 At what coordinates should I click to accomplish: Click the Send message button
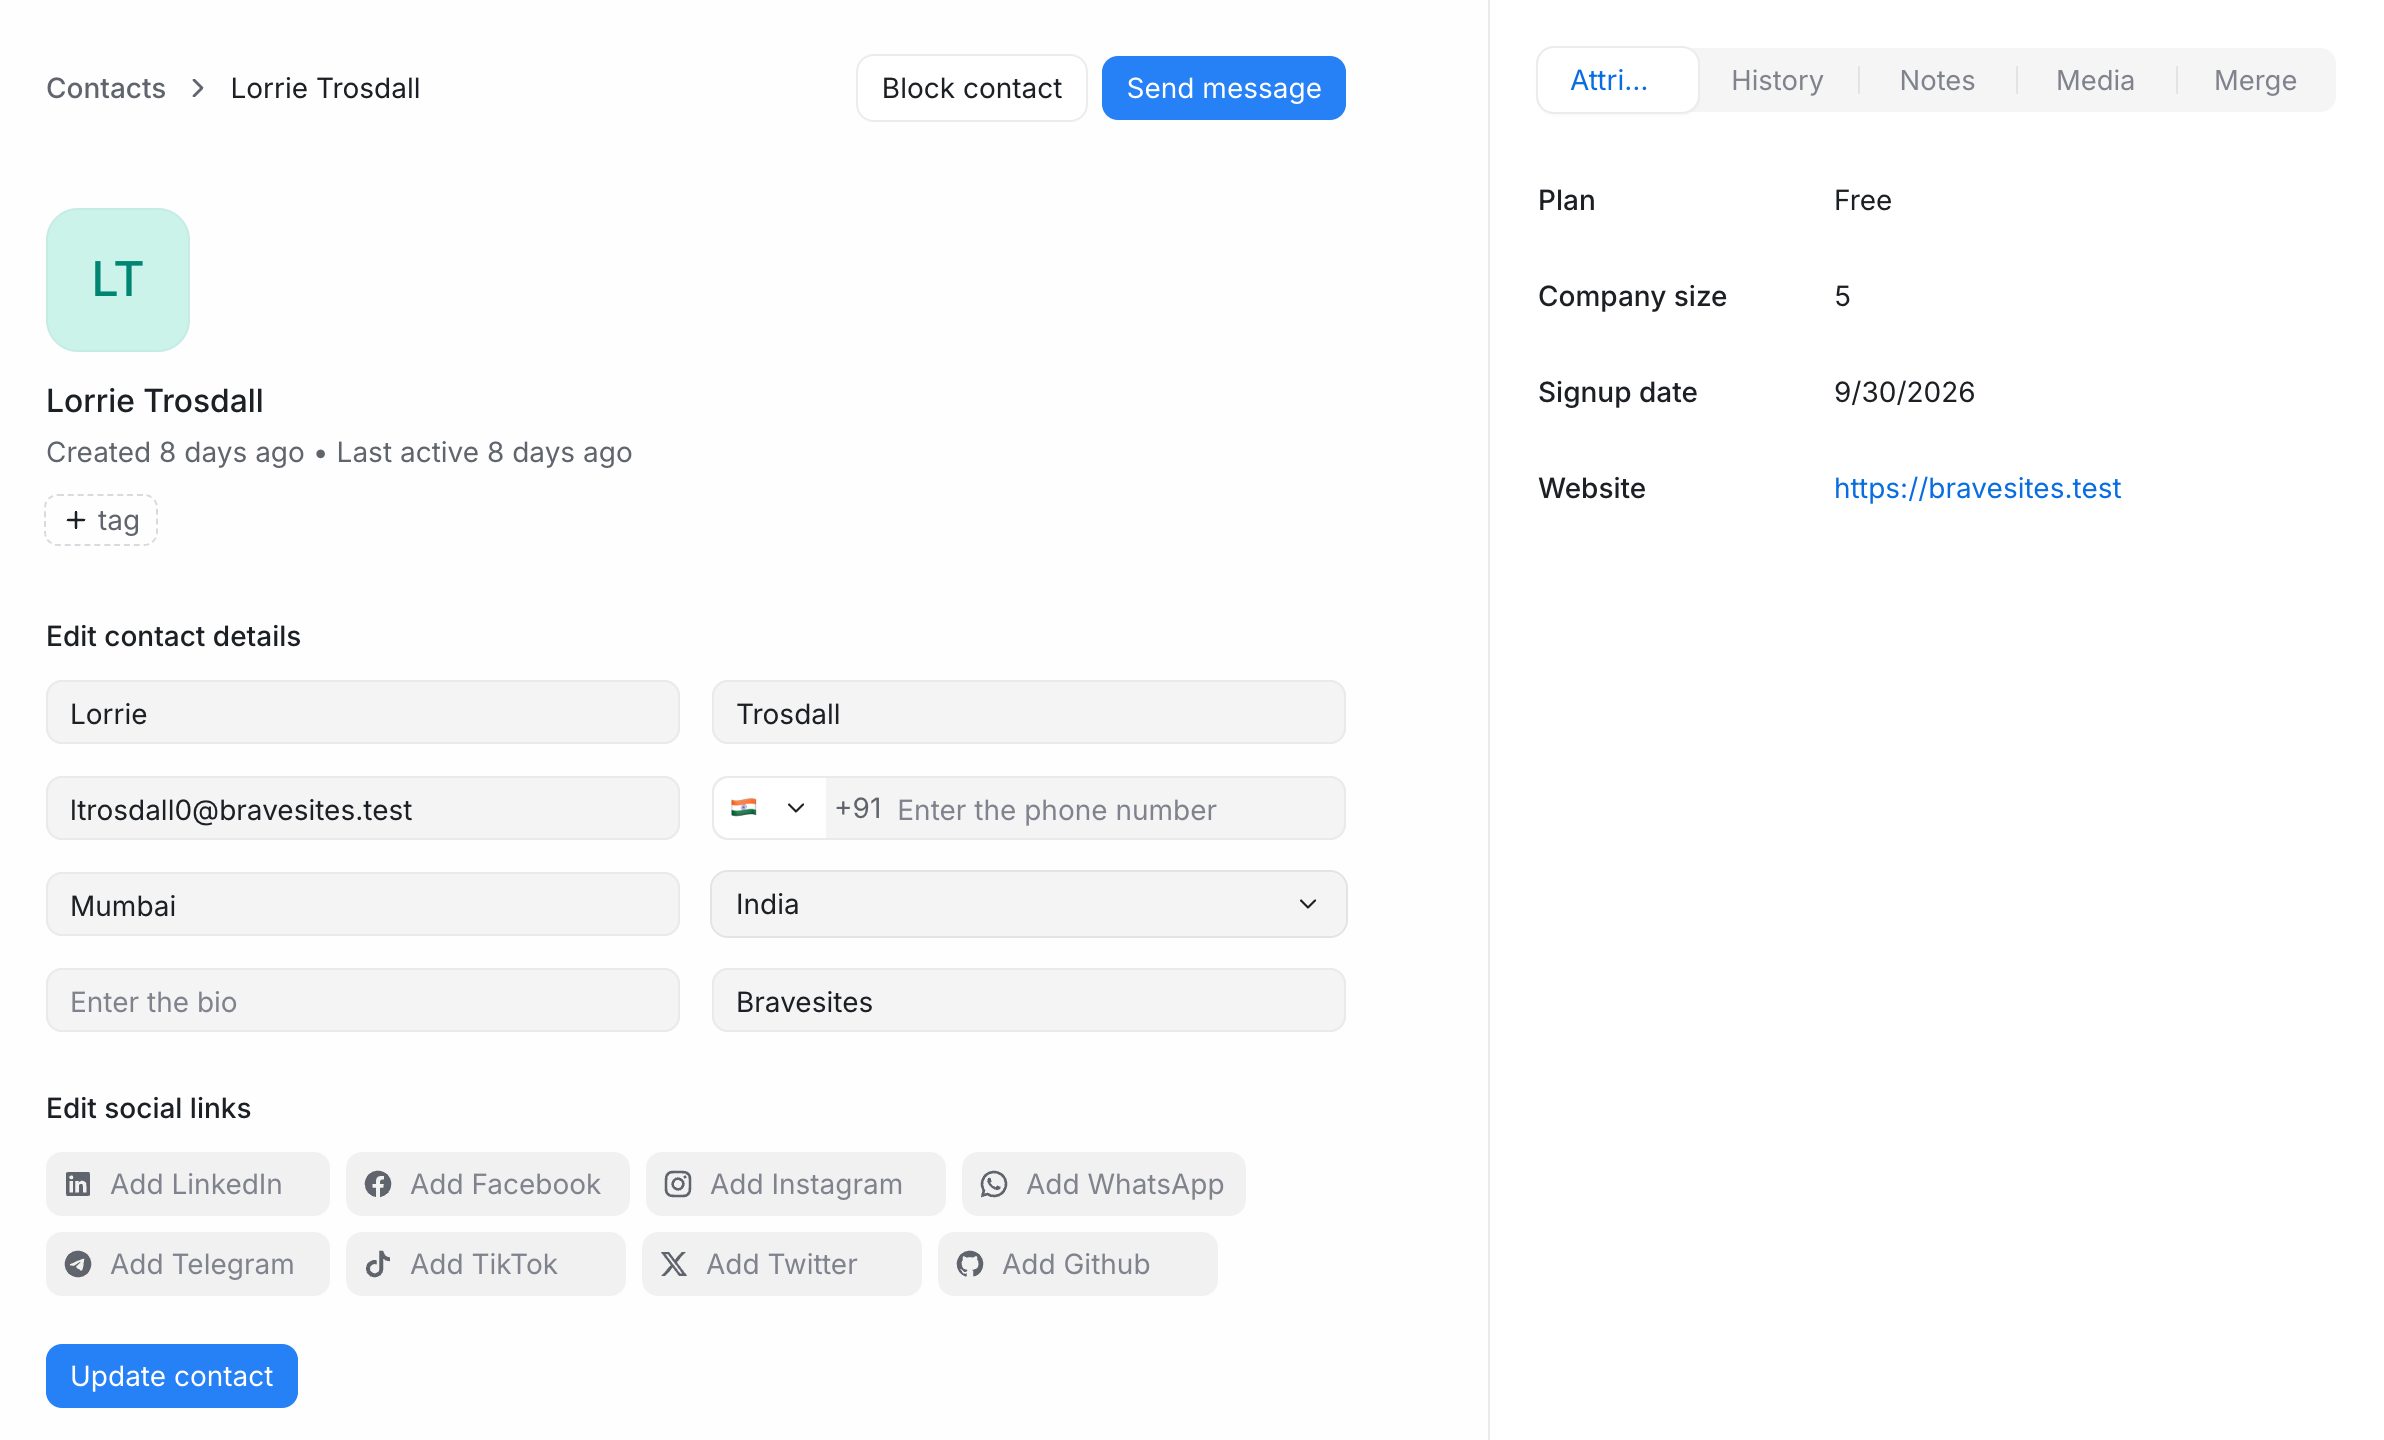(x=1224, y=88)
